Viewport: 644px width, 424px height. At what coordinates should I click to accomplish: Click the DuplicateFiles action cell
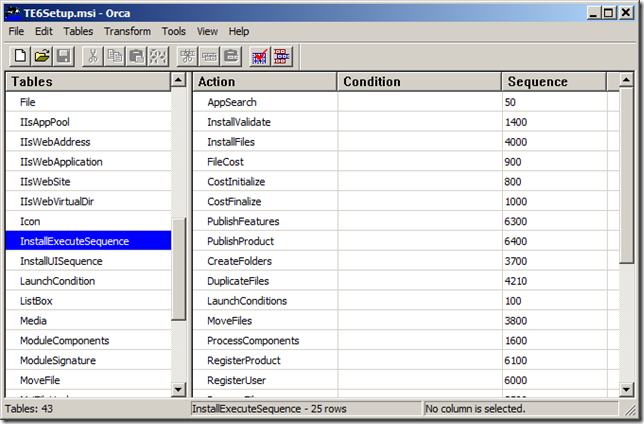pos(265,281)
